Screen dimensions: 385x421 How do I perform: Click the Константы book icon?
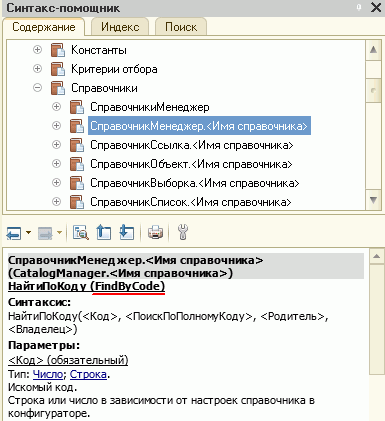point(58,50)
